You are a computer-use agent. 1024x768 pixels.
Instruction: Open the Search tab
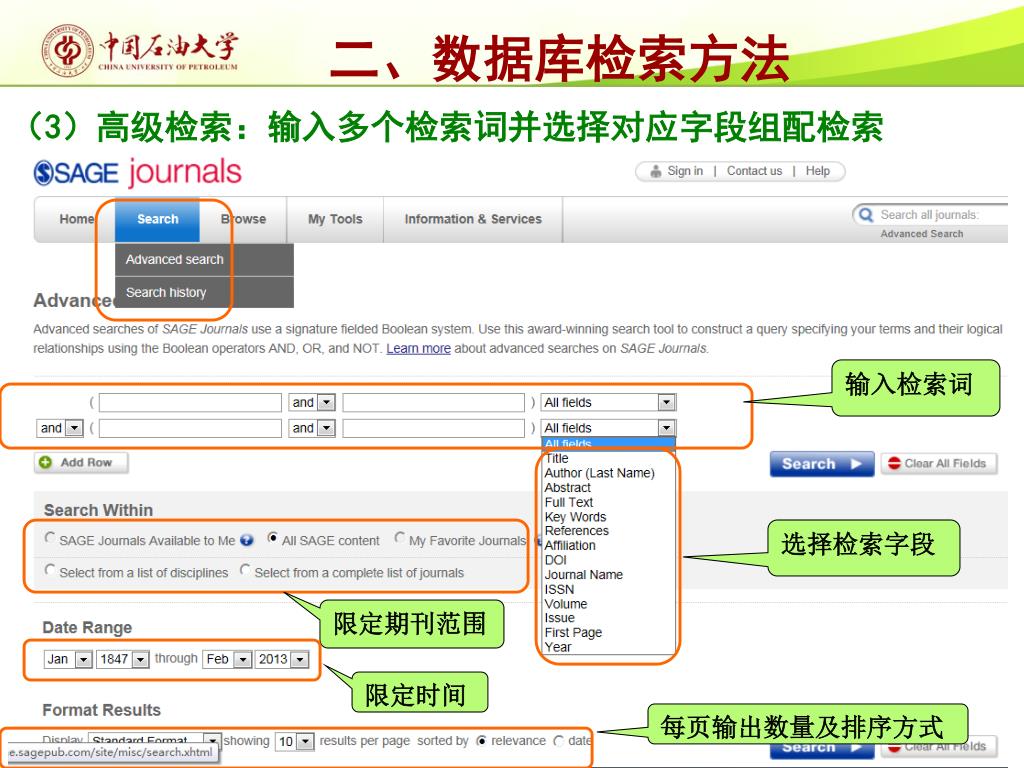[157, 219]
